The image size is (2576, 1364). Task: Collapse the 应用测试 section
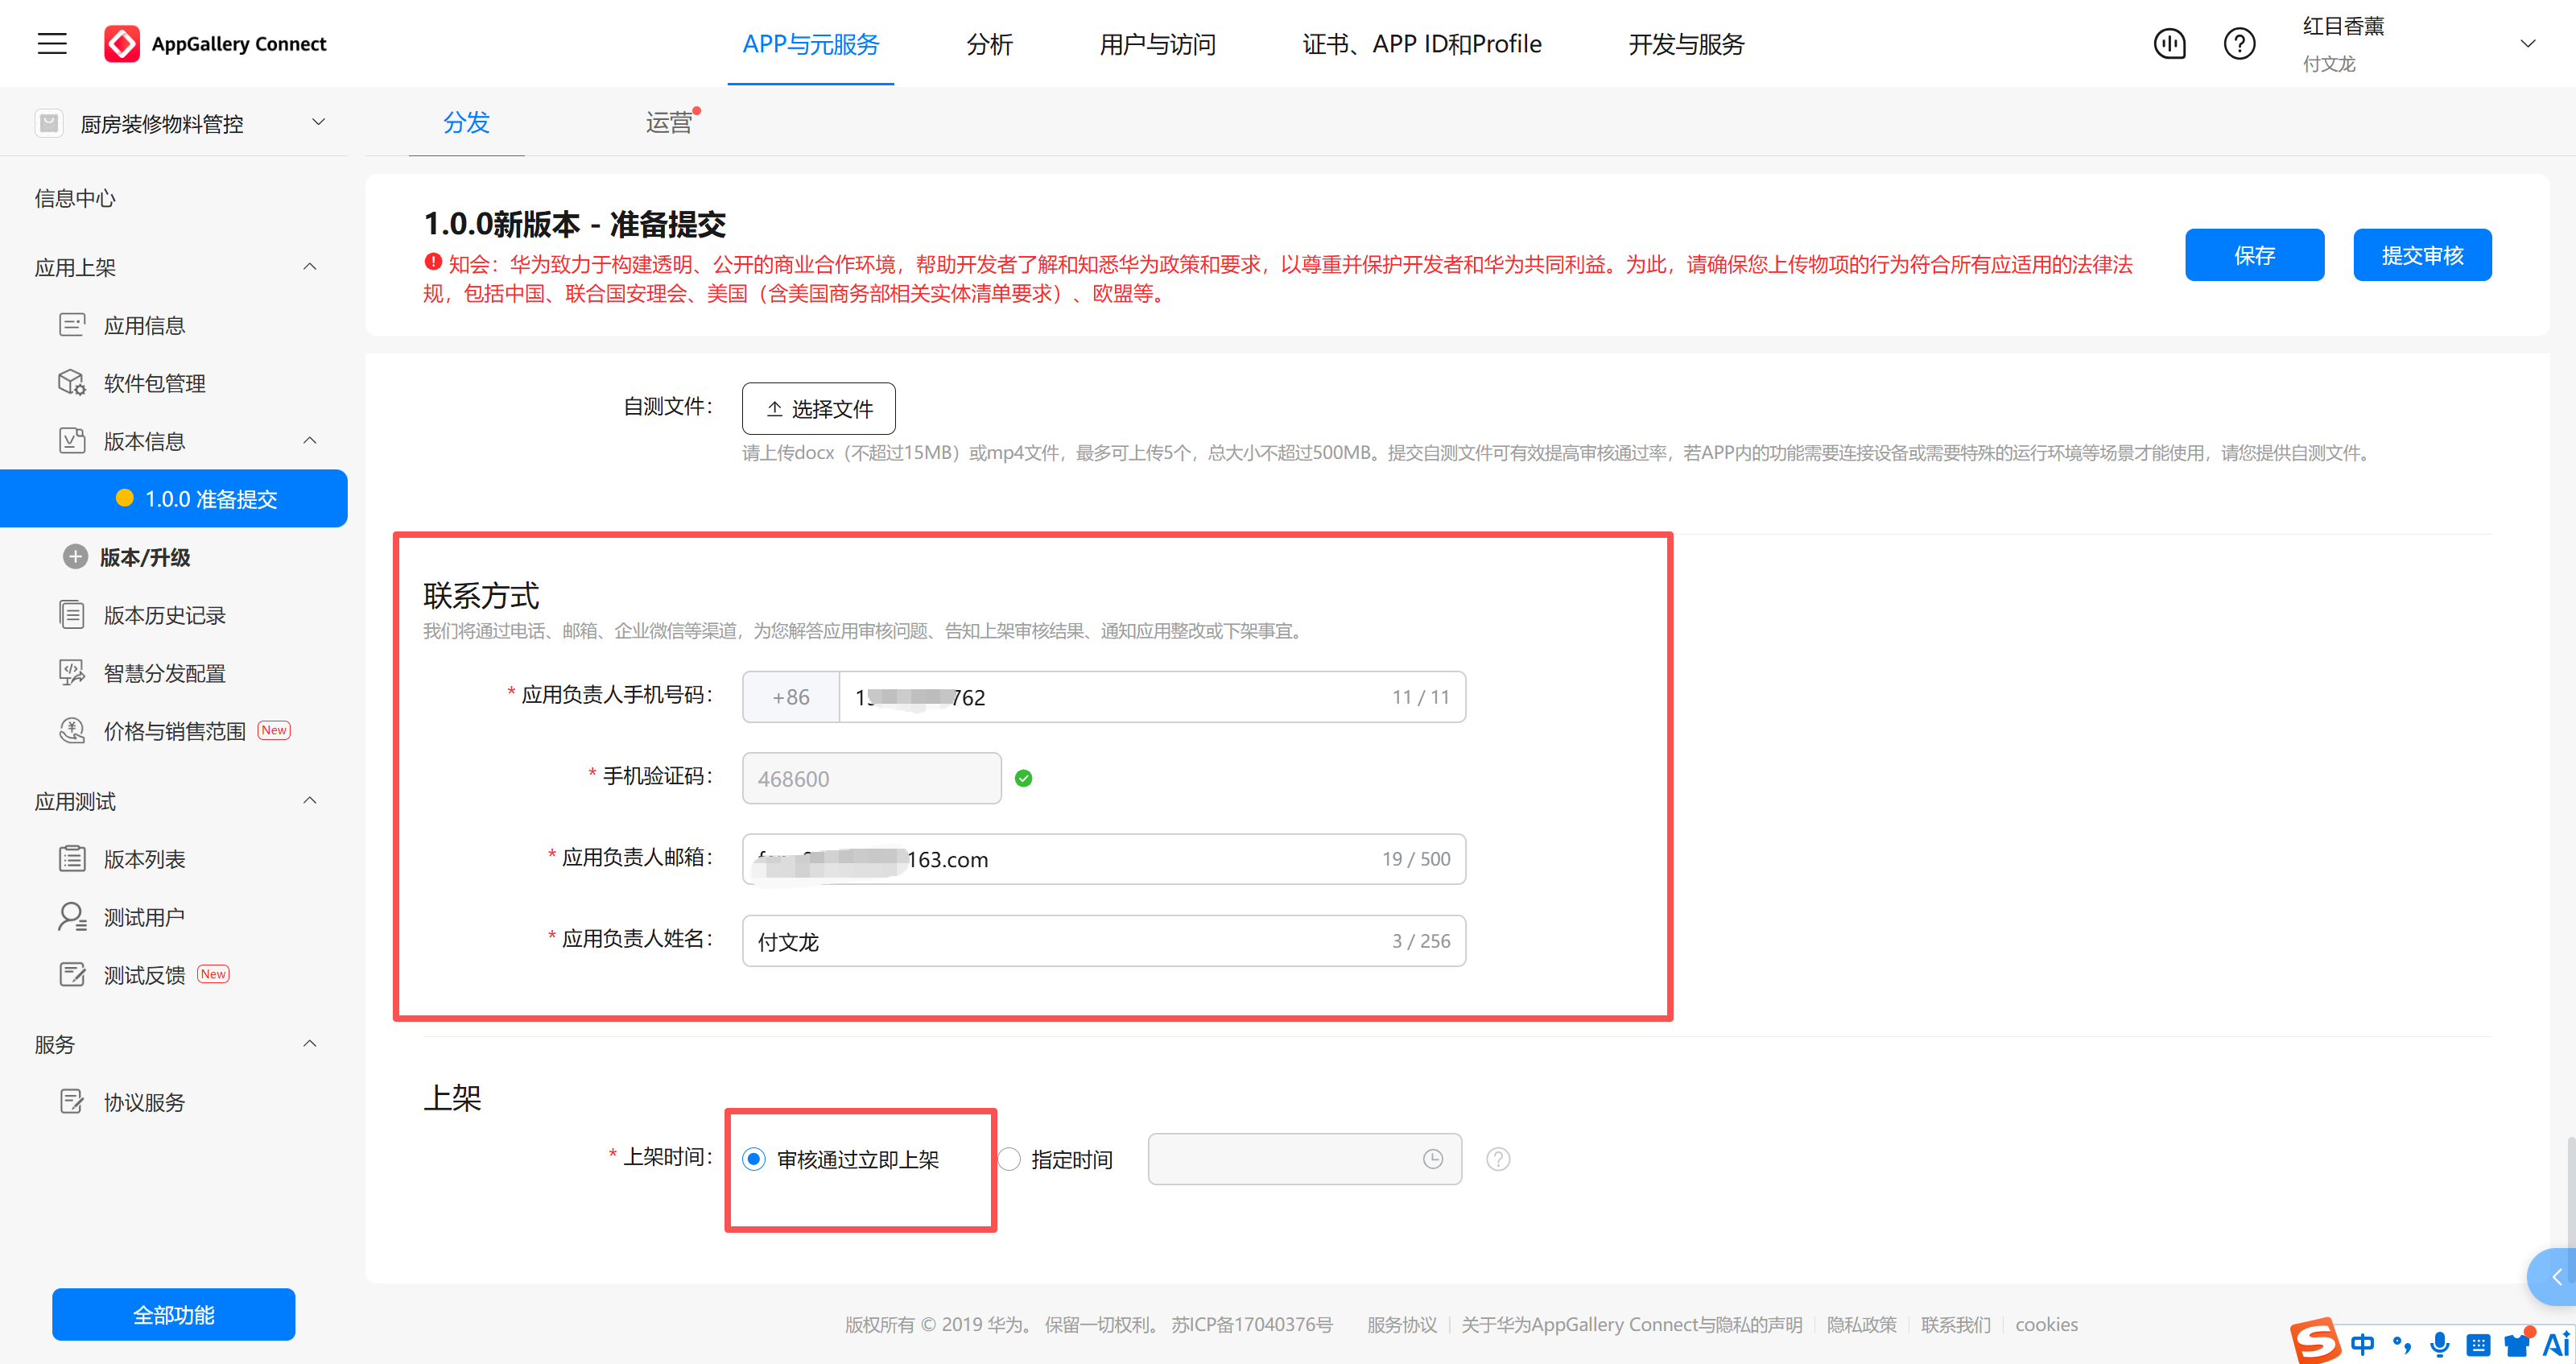point(310,800)
